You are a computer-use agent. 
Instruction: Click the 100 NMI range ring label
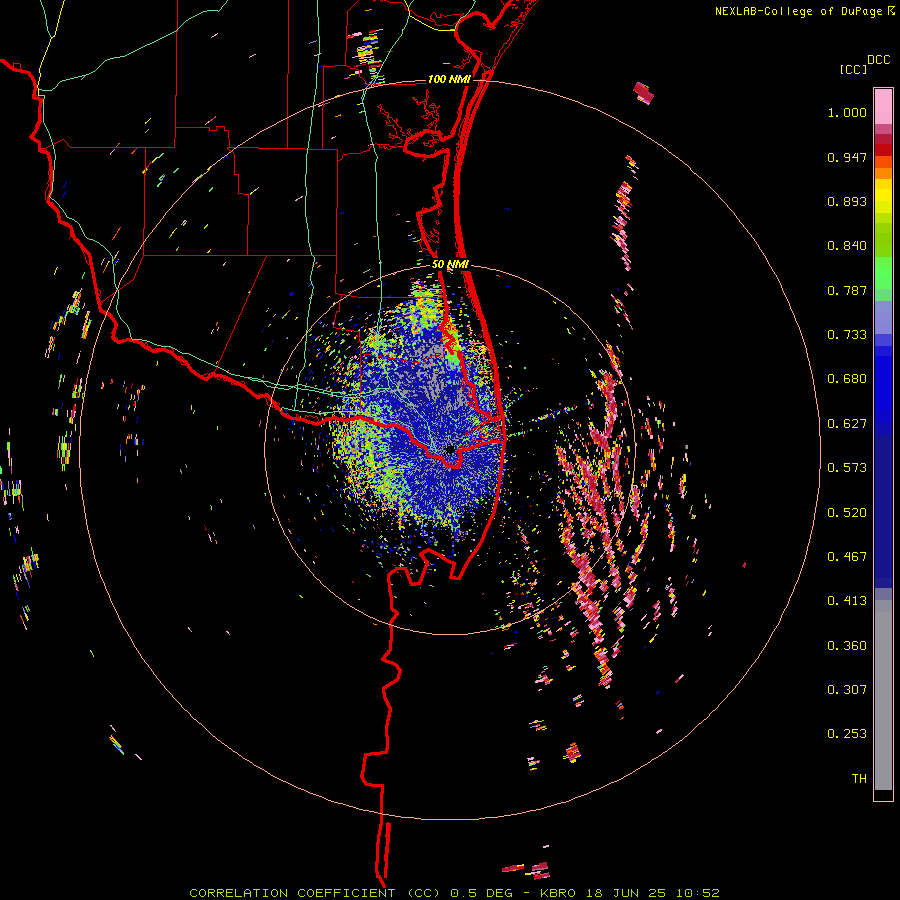(449, 79)
